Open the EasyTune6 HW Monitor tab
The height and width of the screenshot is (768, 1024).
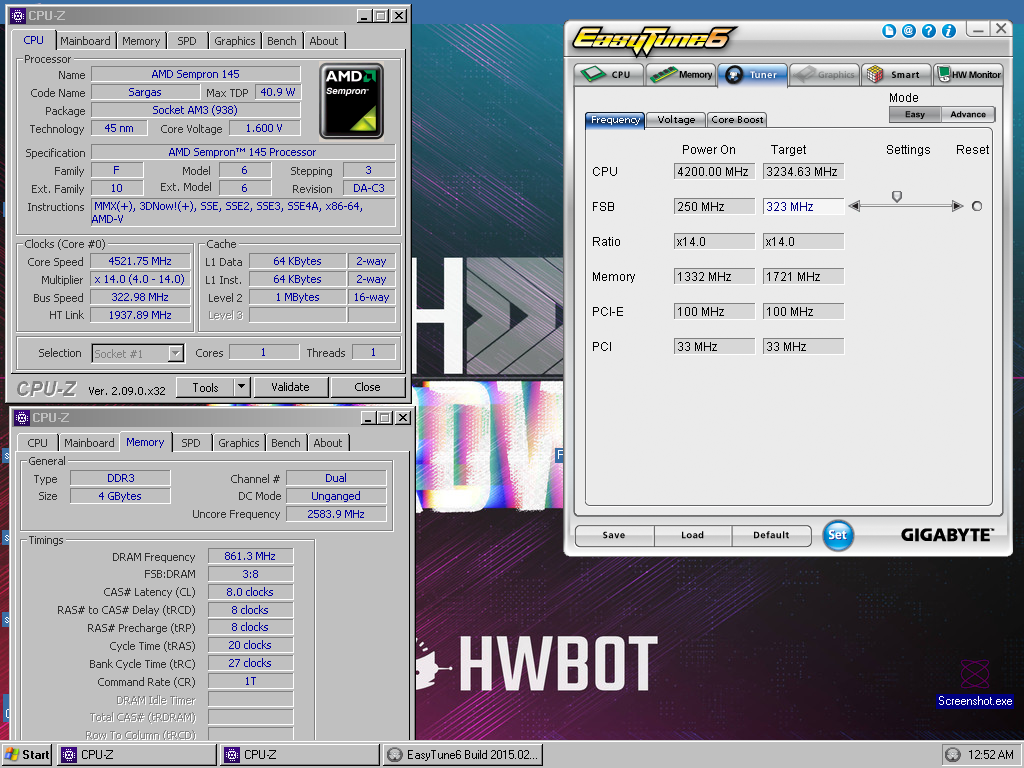(968, 74)
